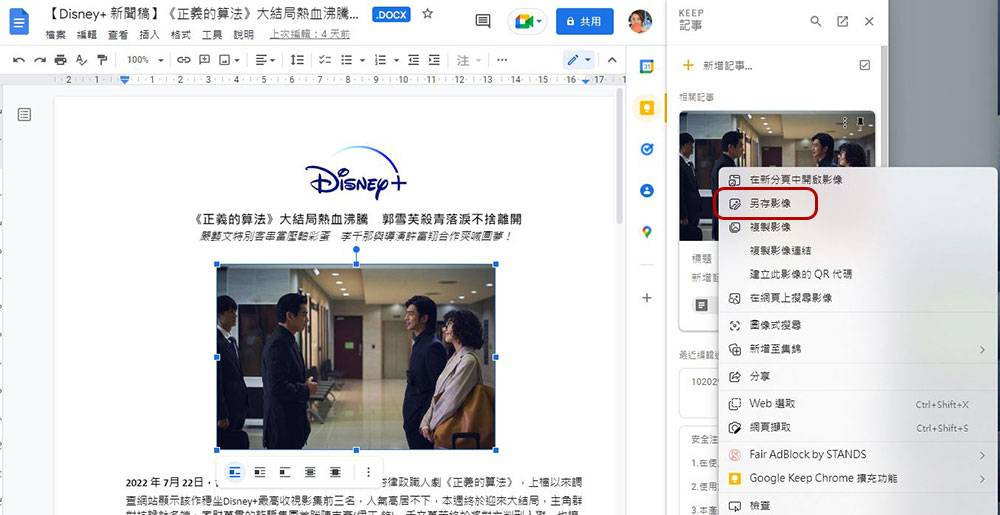Screen dimensions: 1000x515
Task: Click the Google Tasks sidebar icon
Action: click(647, 149)
